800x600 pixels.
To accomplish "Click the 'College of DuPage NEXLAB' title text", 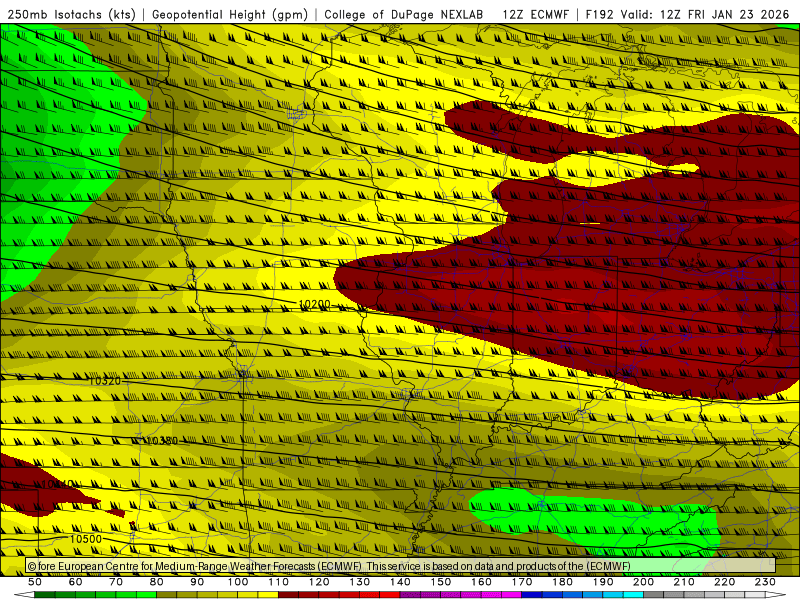I will pyautogui.click(x=404, y=15).
